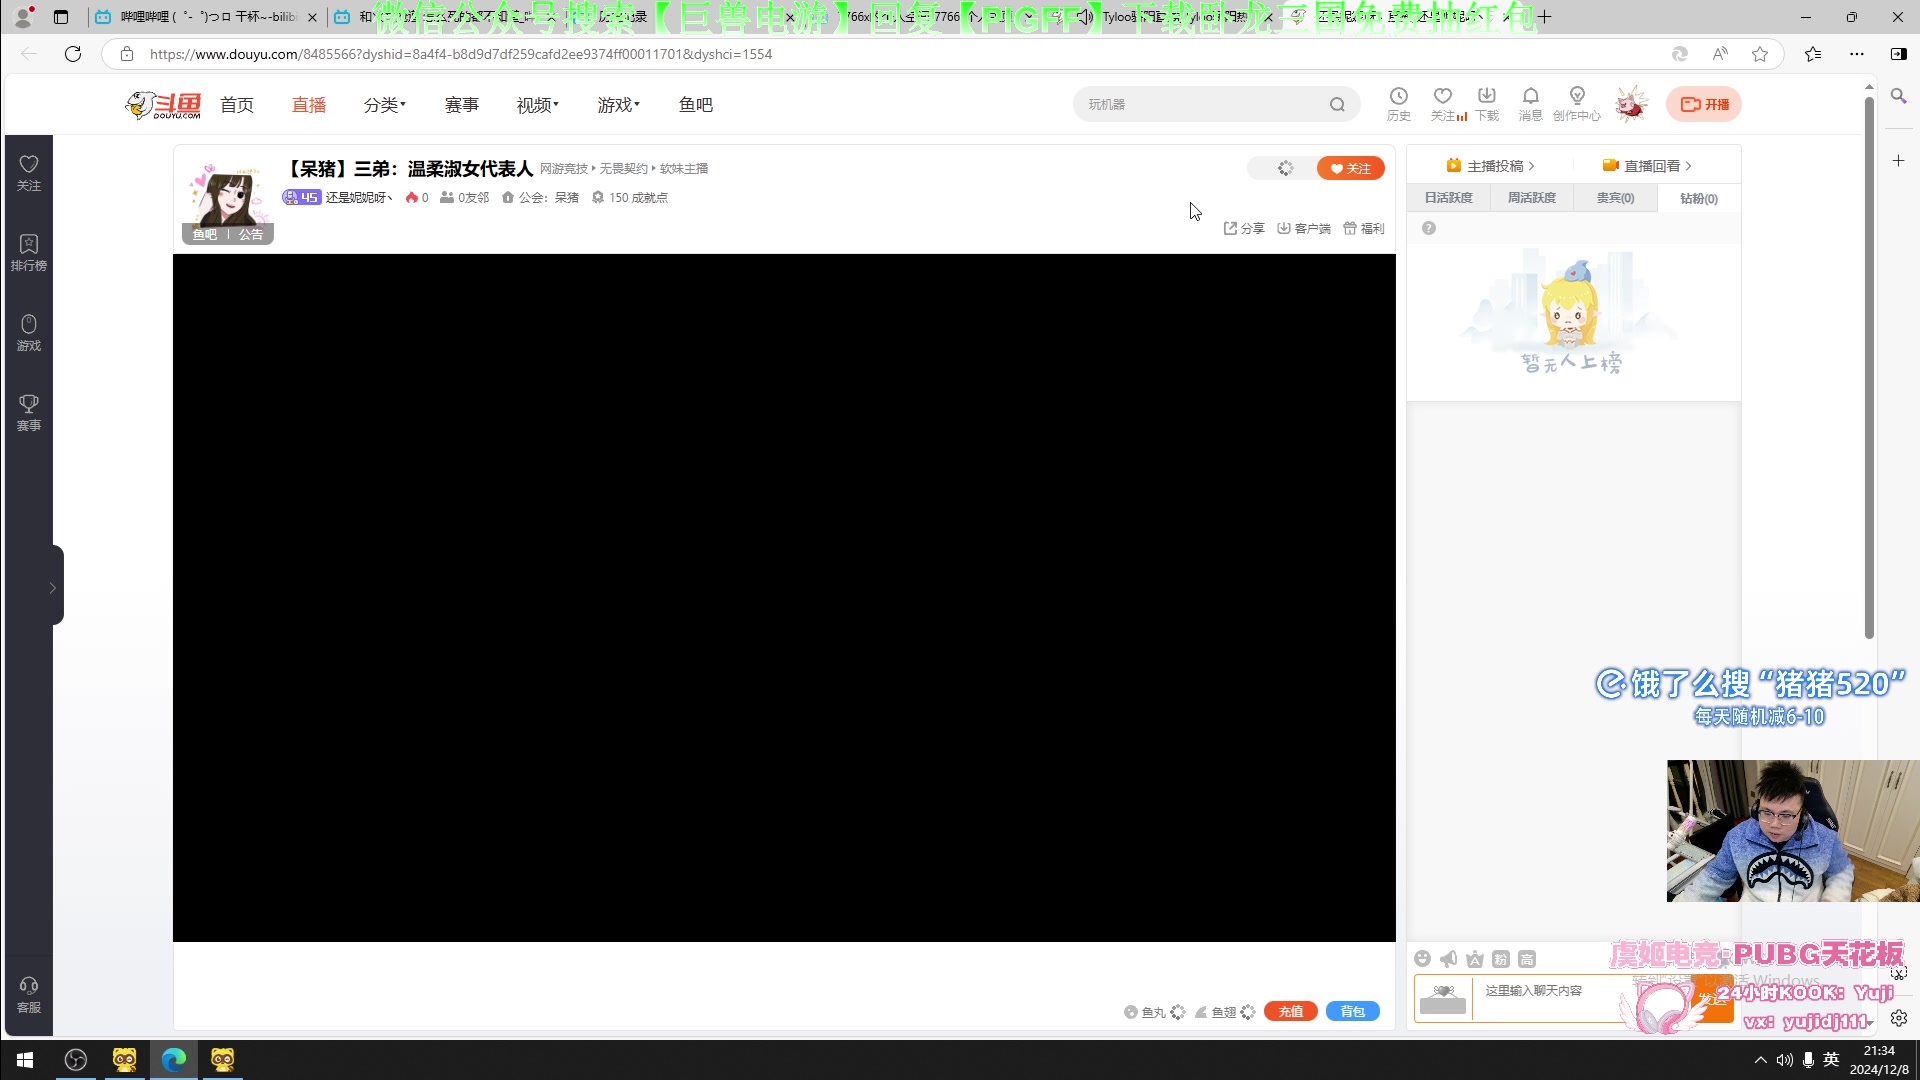Open the Windows Start menu
The image size is (1920, 1080).
click(x=25, y=1060)
